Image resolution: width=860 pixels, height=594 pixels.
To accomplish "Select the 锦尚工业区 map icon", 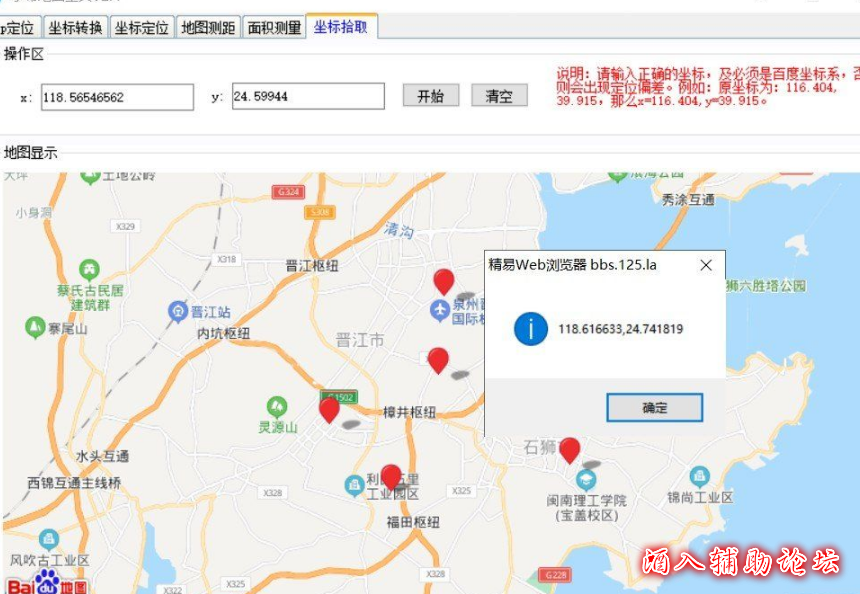I will 700,477.
